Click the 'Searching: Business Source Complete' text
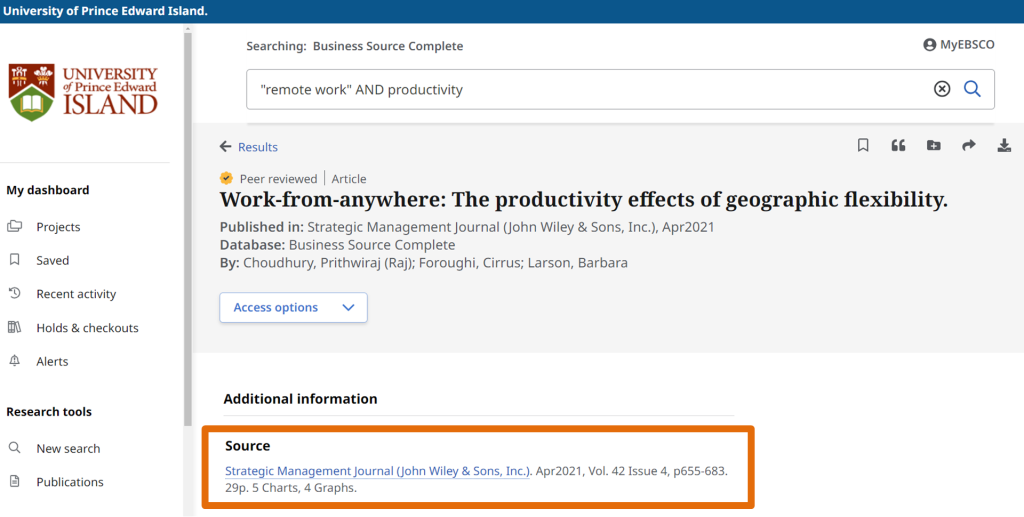Screen dimensions: 1024x517 (x=355, y=46)
